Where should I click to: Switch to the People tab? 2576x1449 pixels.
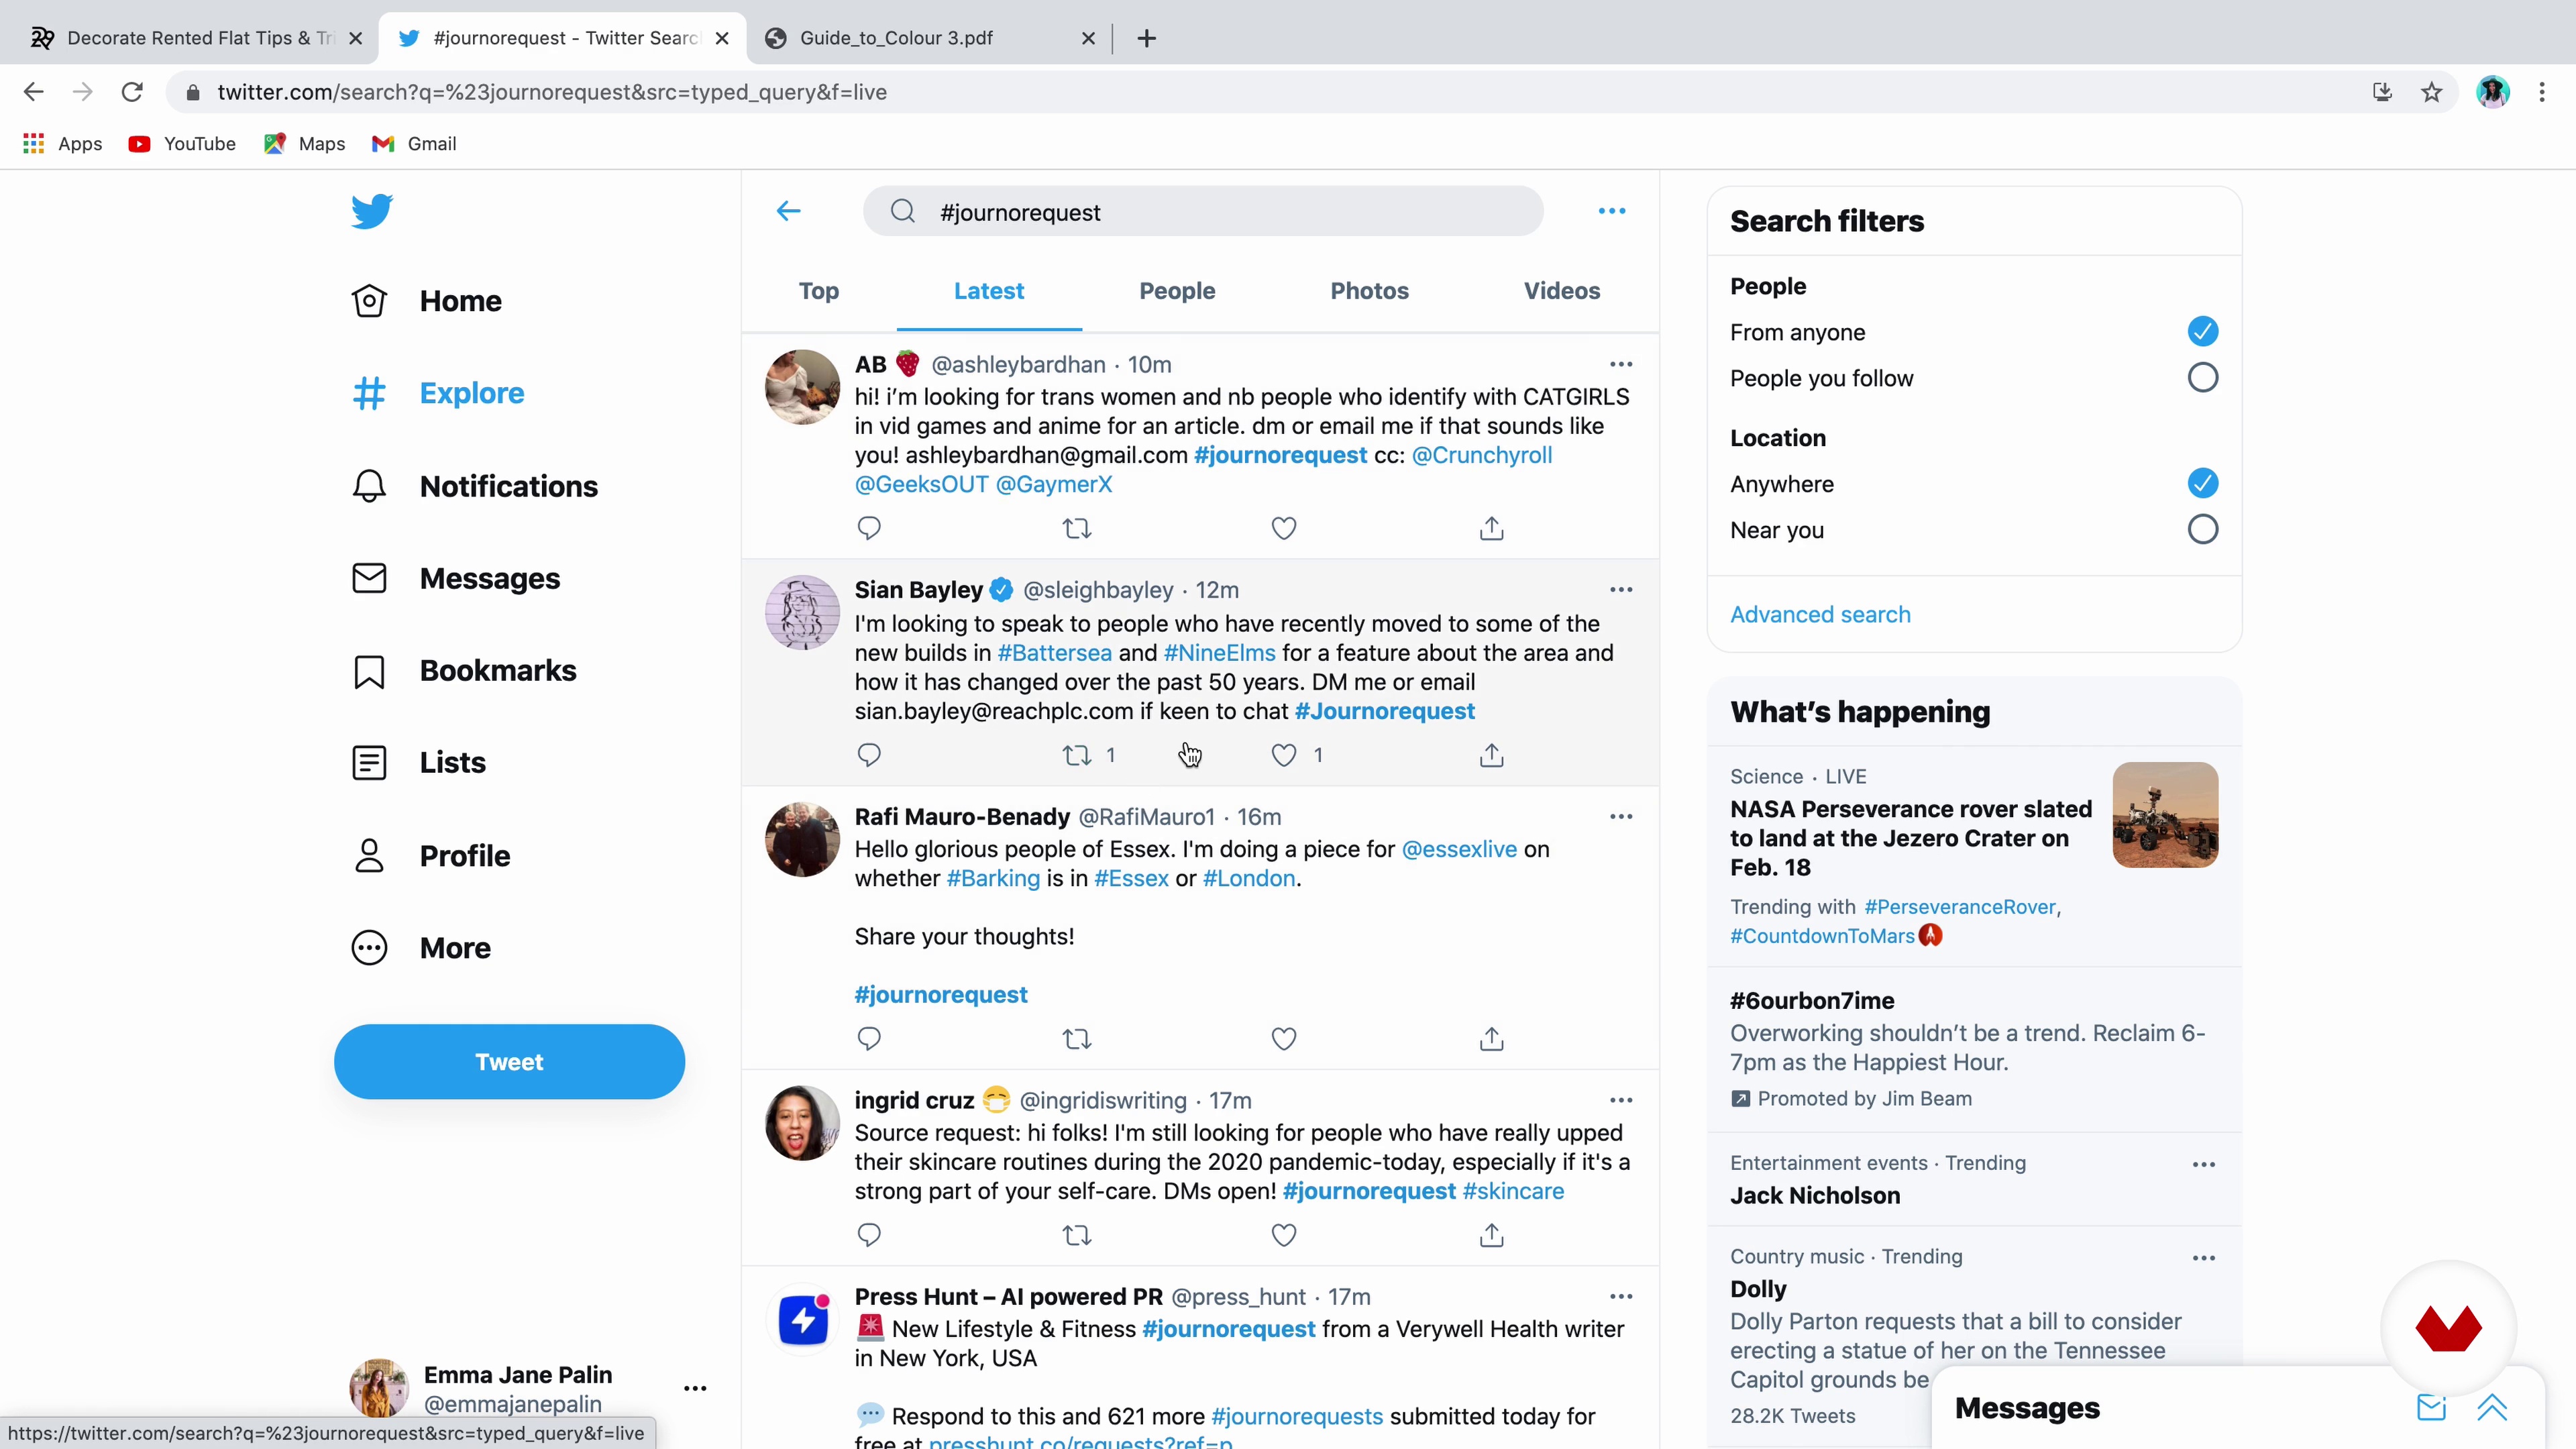point(1177,291)
